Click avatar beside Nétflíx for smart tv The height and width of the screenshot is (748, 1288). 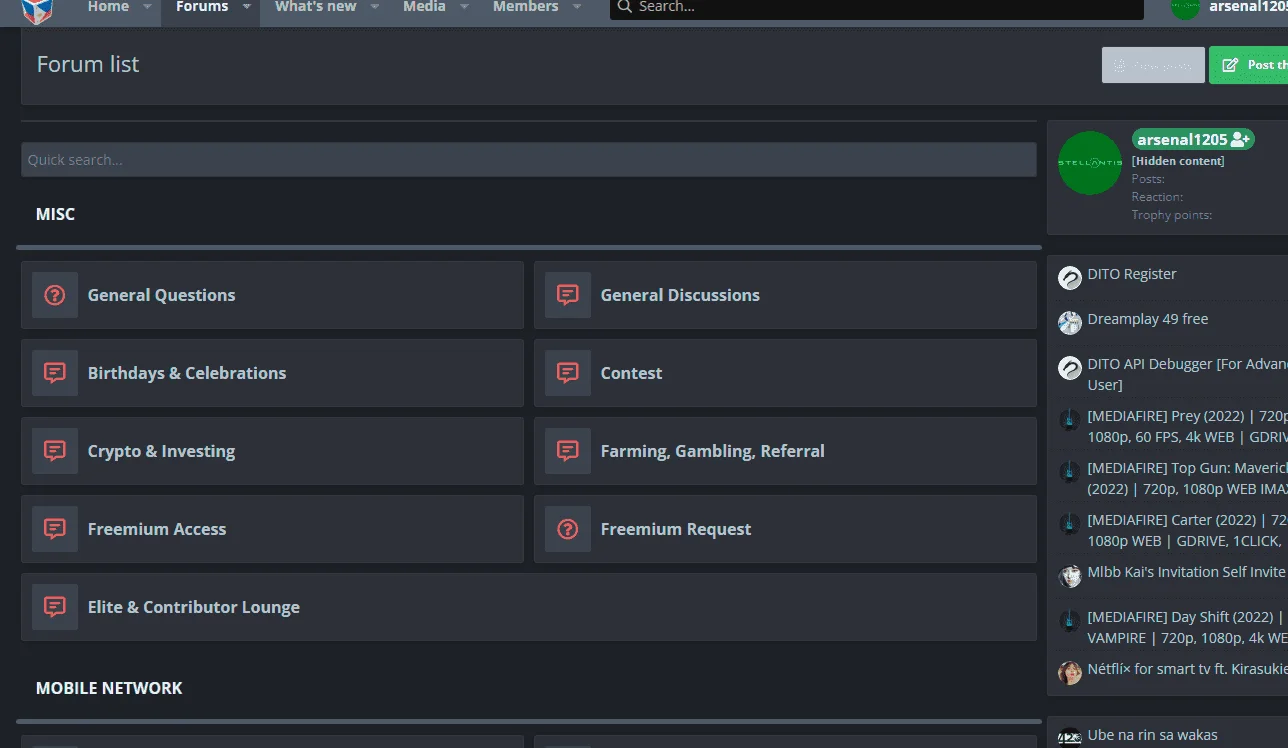tap(1070, 672)
